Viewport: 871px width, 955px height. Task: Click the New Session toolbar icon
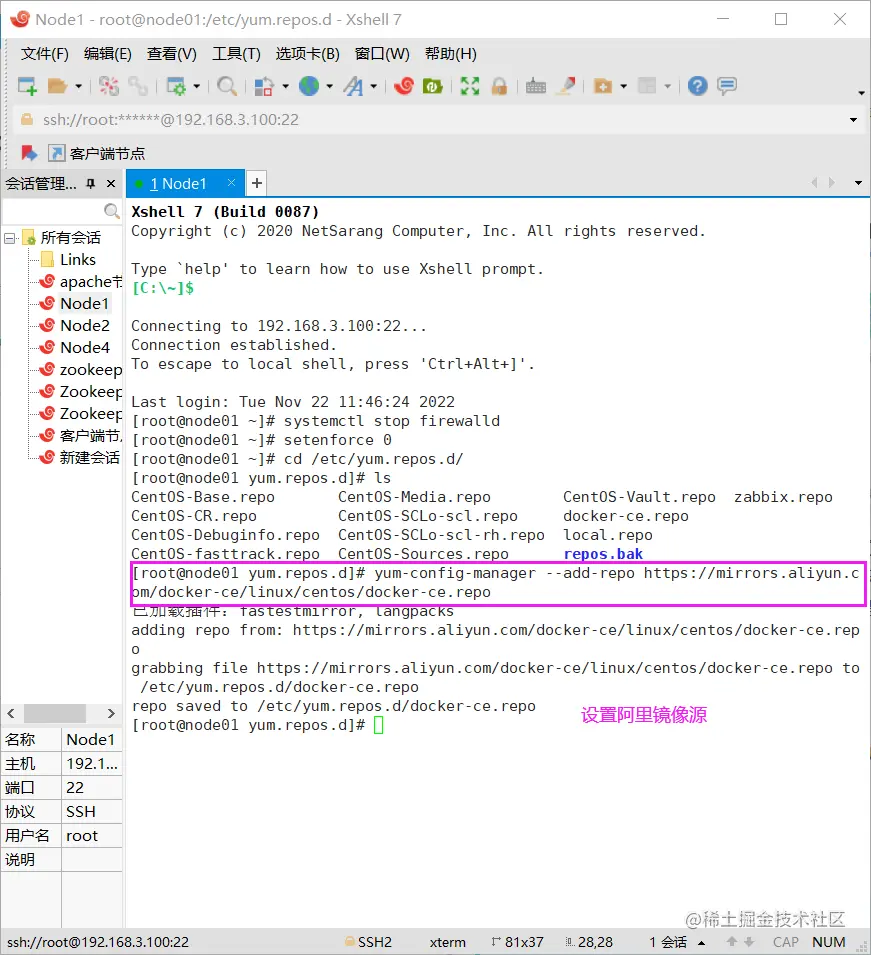(27, 86)
